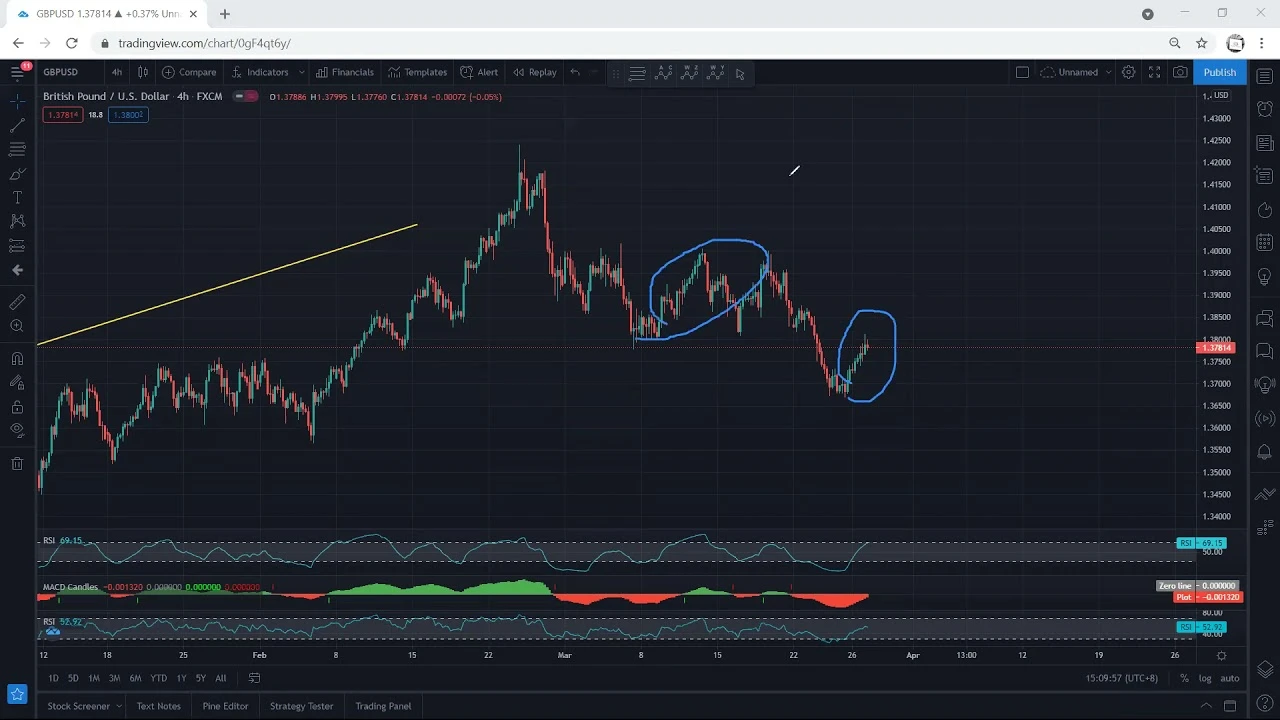1280x720 pixels.
Task: Open chart settings gear in top bar
Action: coord(1128,72)
